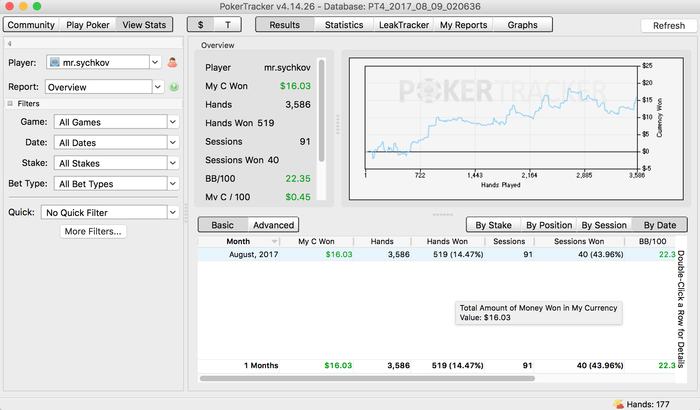Image resolution: width=700 pixels, height=410 pixels.
Task: Open the Player dropdown
Action: 155,62
